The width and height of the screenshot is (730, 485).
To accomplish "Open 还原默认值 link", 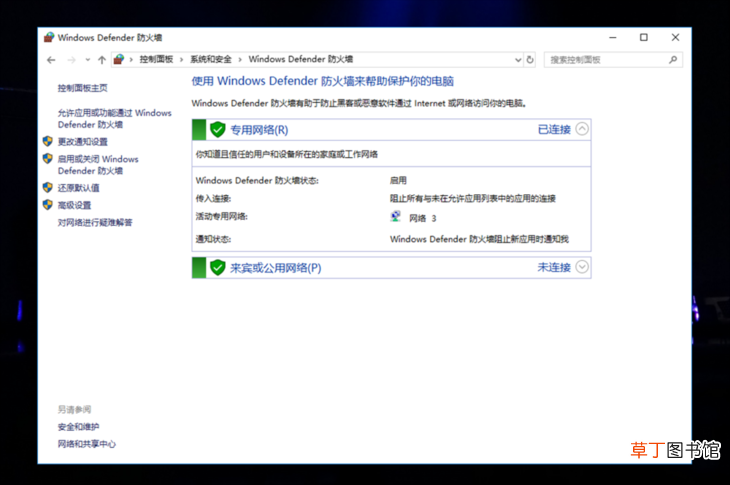I will 78,188.
